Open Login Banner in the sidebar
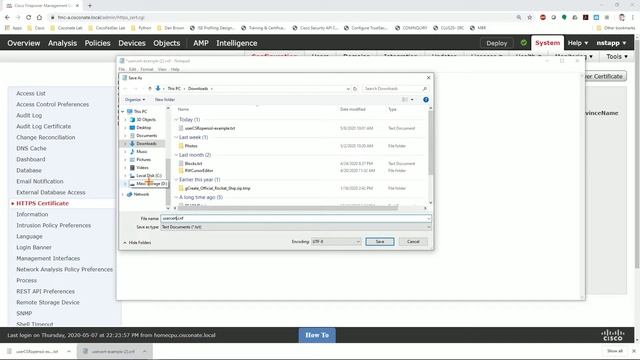 tap(34, 247)
